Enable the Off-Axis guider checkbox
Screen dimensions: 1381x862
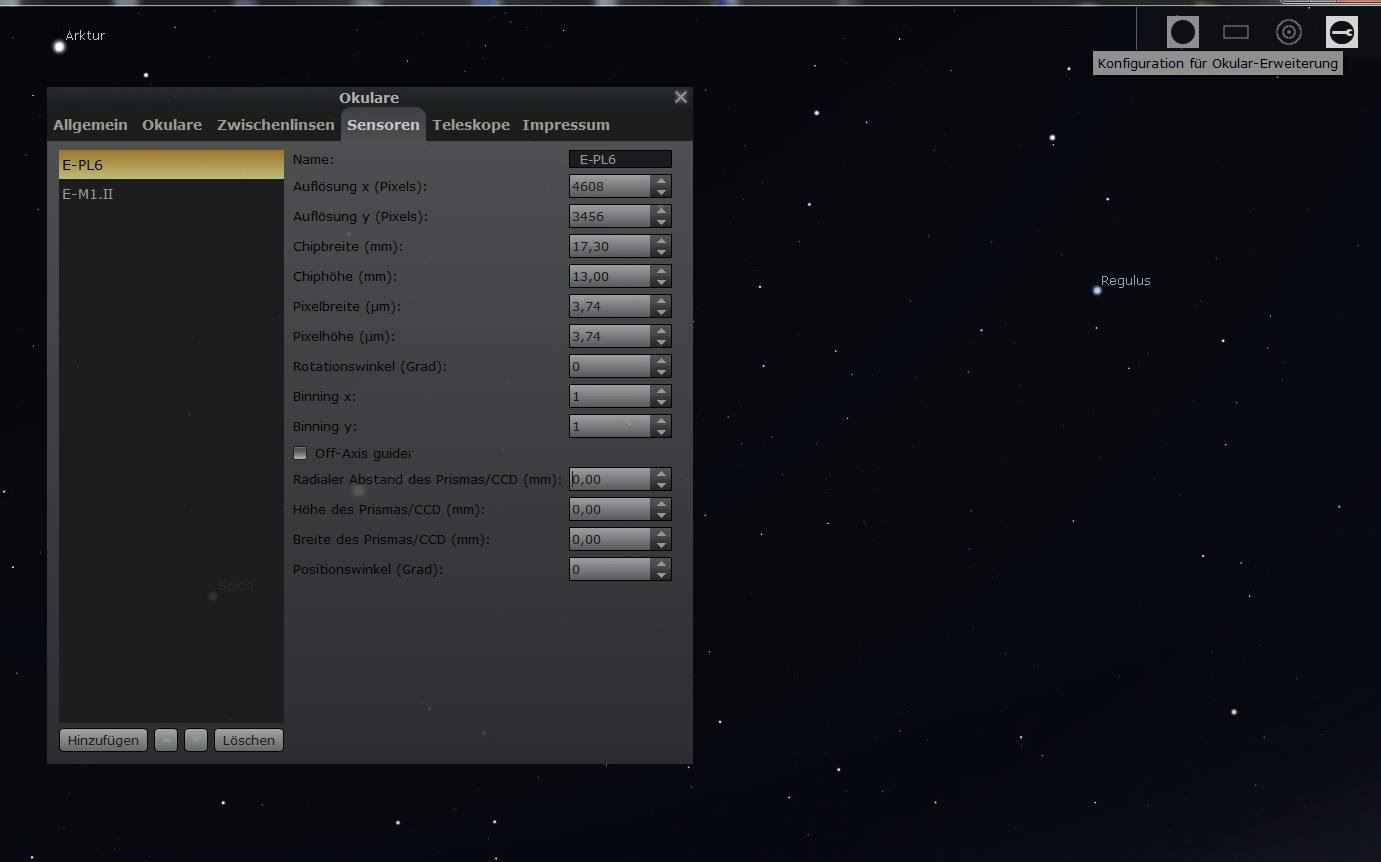(300, 453)
